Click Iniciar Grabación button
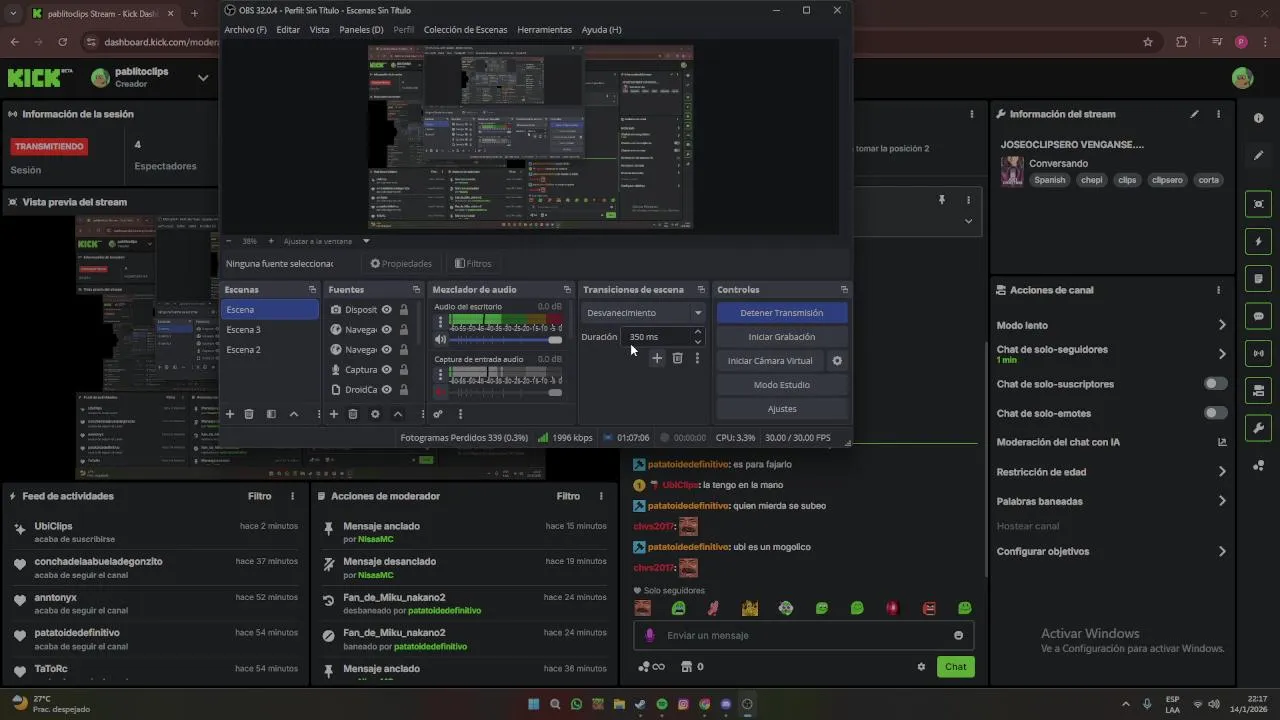Screen dimensions: 1280x720 tap(782, 337)
